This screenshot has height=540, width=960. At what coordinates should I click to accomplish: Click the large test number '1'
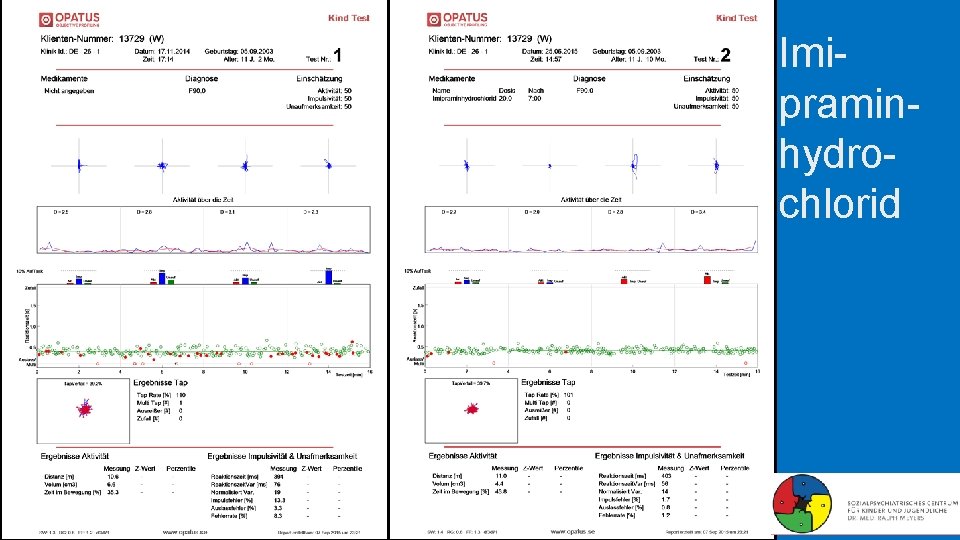337,56
